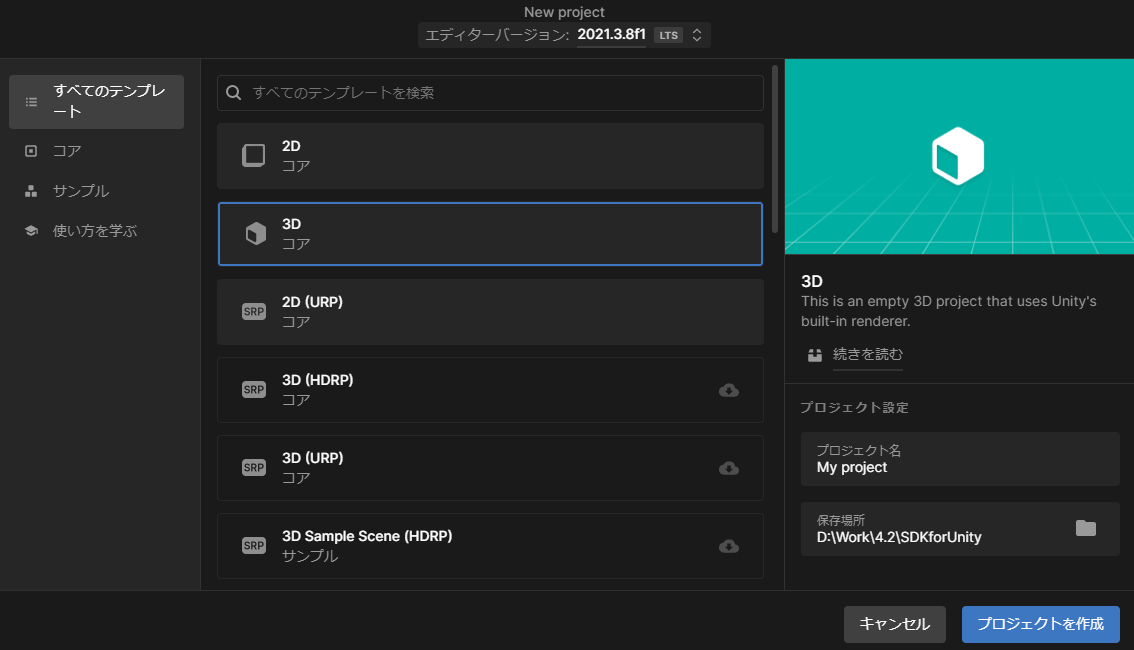Screen dimensions: 1134x650
Task: Click the キャンセル button
Action: [895, 624]
